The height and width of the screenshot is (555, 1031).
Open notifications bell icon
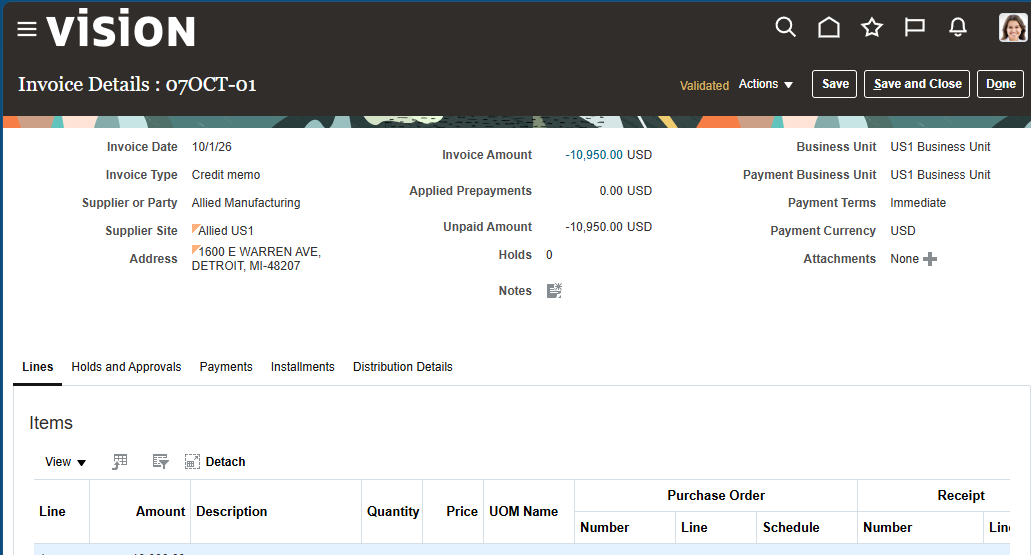[x=958, y=27]
